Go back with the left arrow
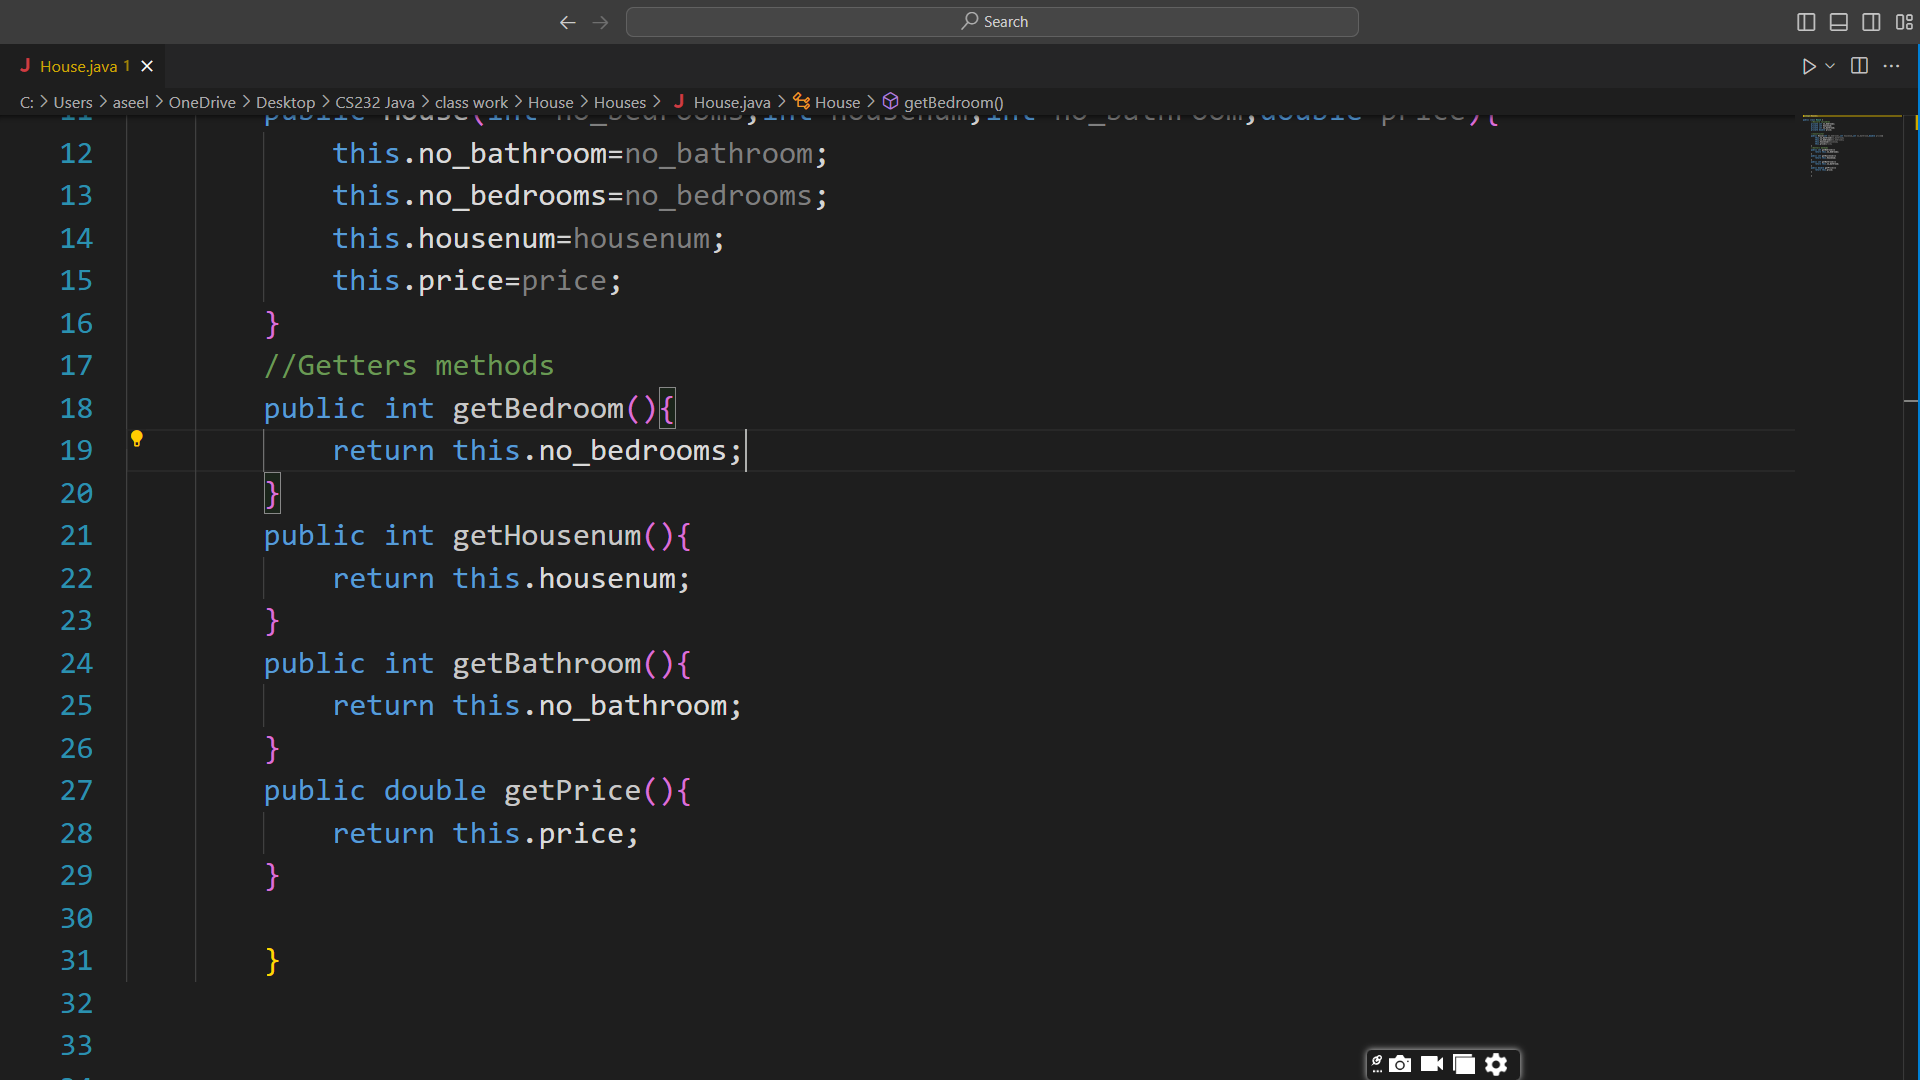1920x1080 pixels. point(567,22)
